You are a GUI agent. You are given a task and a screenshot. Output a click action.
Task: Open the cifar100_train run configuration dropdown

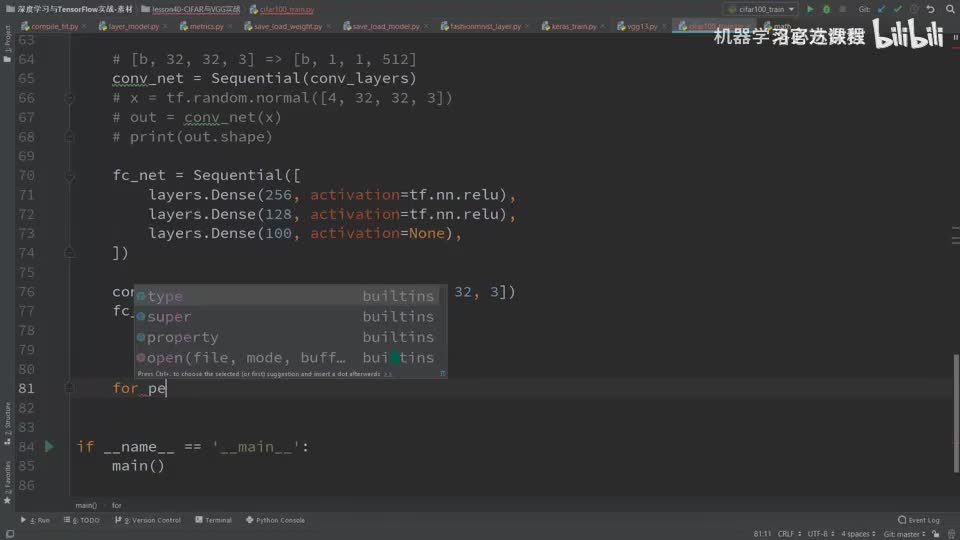(760, 9)
